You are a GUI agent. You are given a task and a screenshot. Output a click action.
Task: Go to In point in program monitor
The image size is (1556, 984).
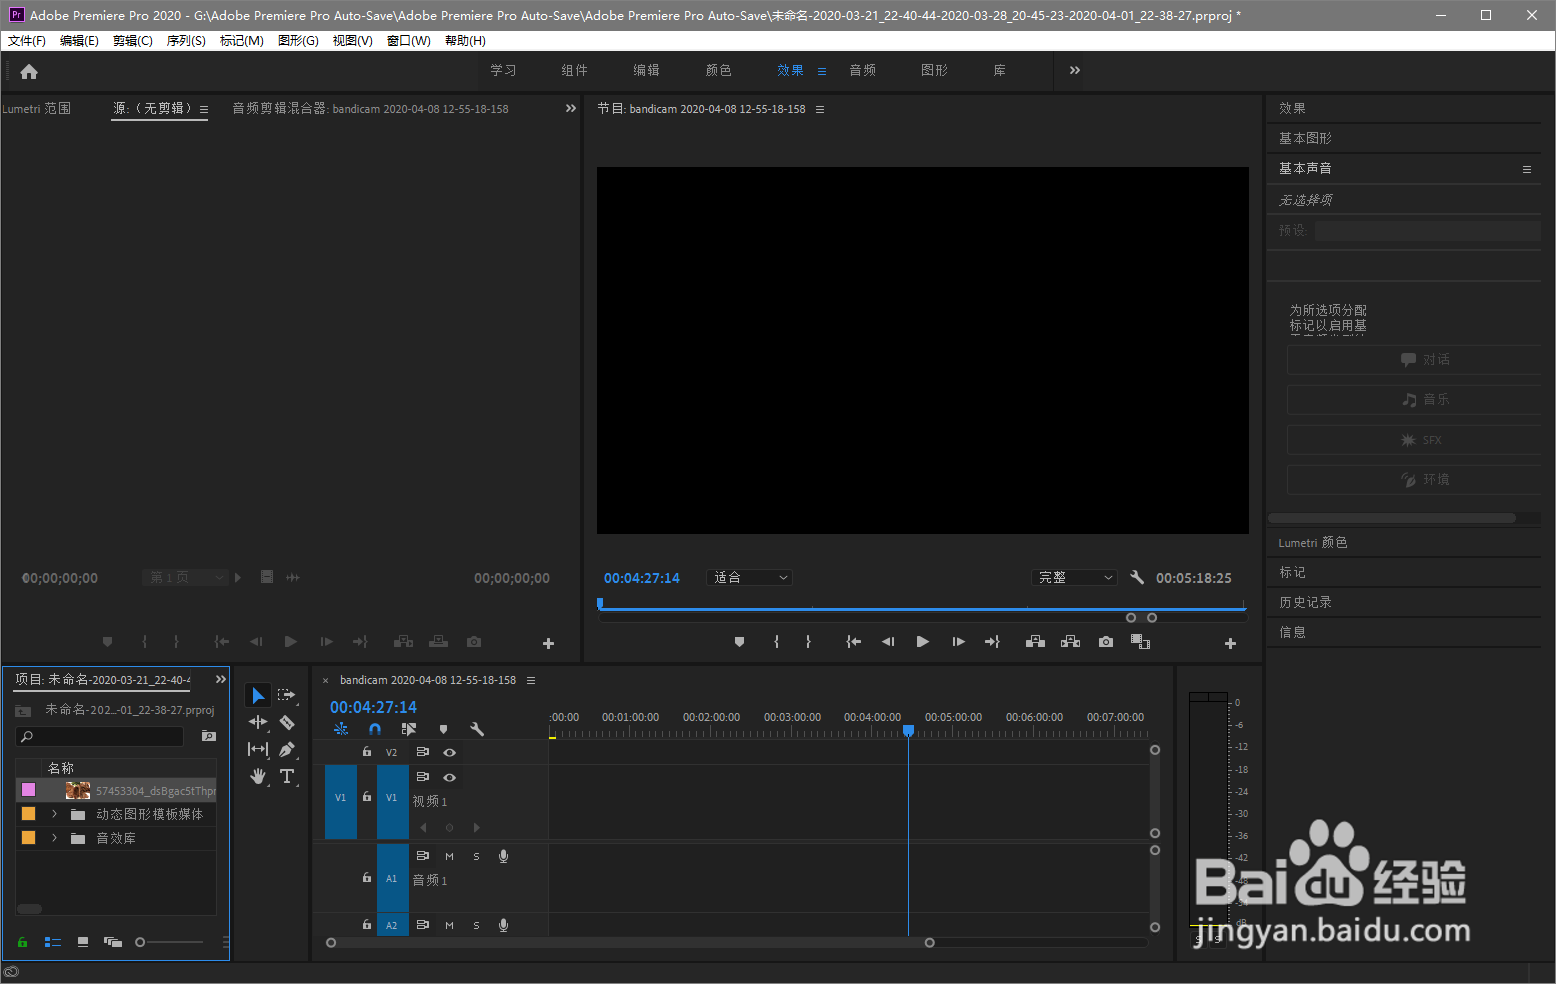pos(853,642)
